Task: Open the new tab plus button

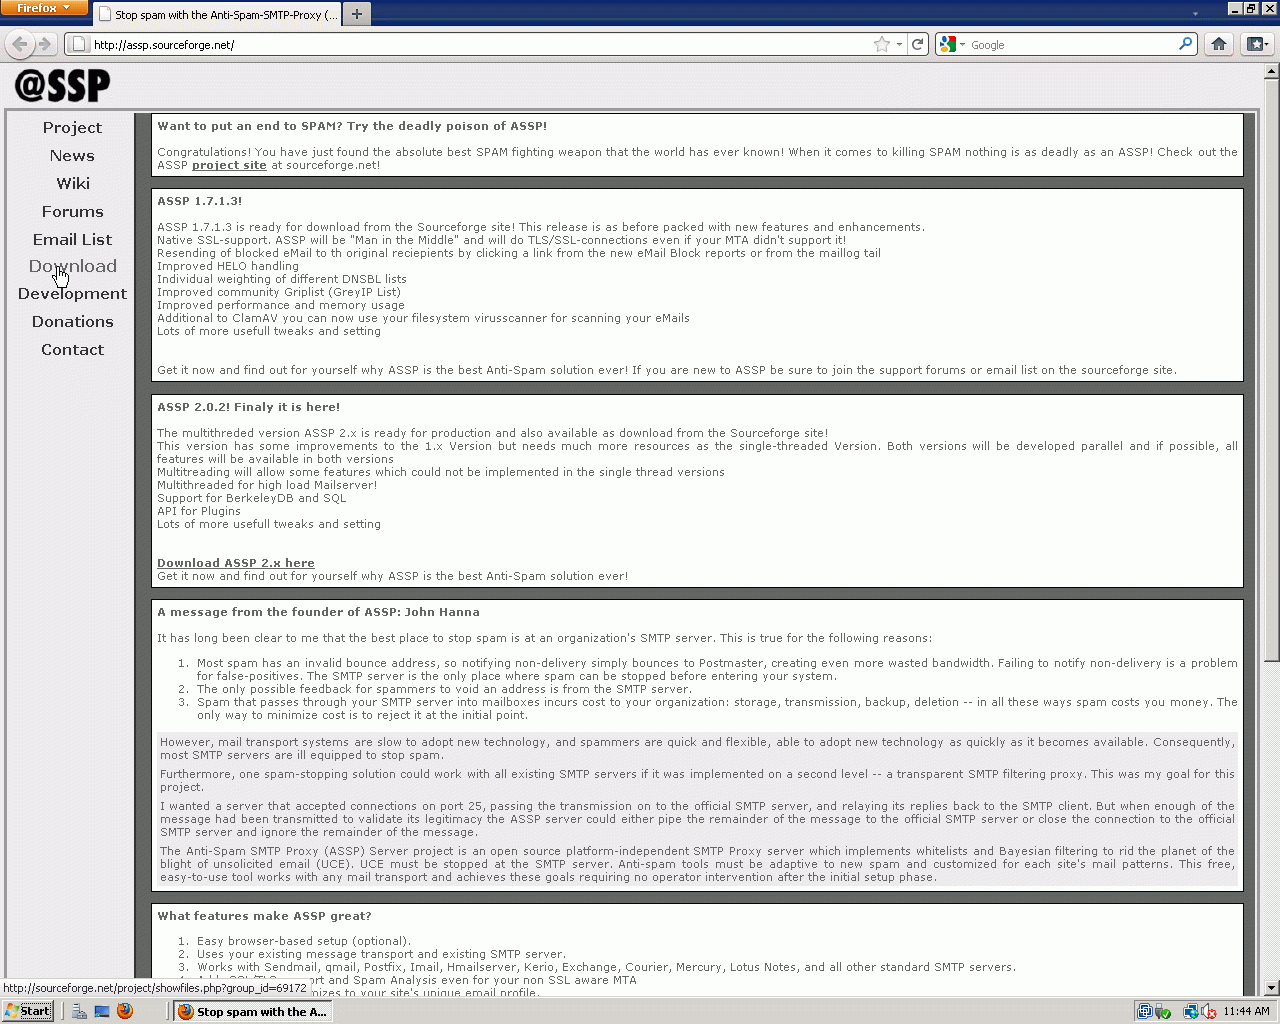Action: tap(357, 14)
